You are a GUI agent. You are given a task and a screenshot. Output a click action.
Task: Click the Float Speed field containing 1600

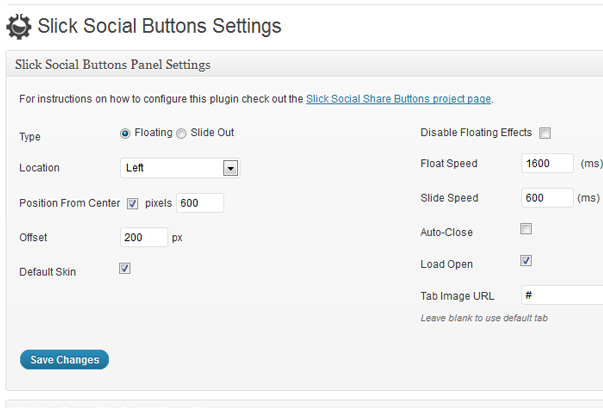pyautogui.click(x=547, y=163)
